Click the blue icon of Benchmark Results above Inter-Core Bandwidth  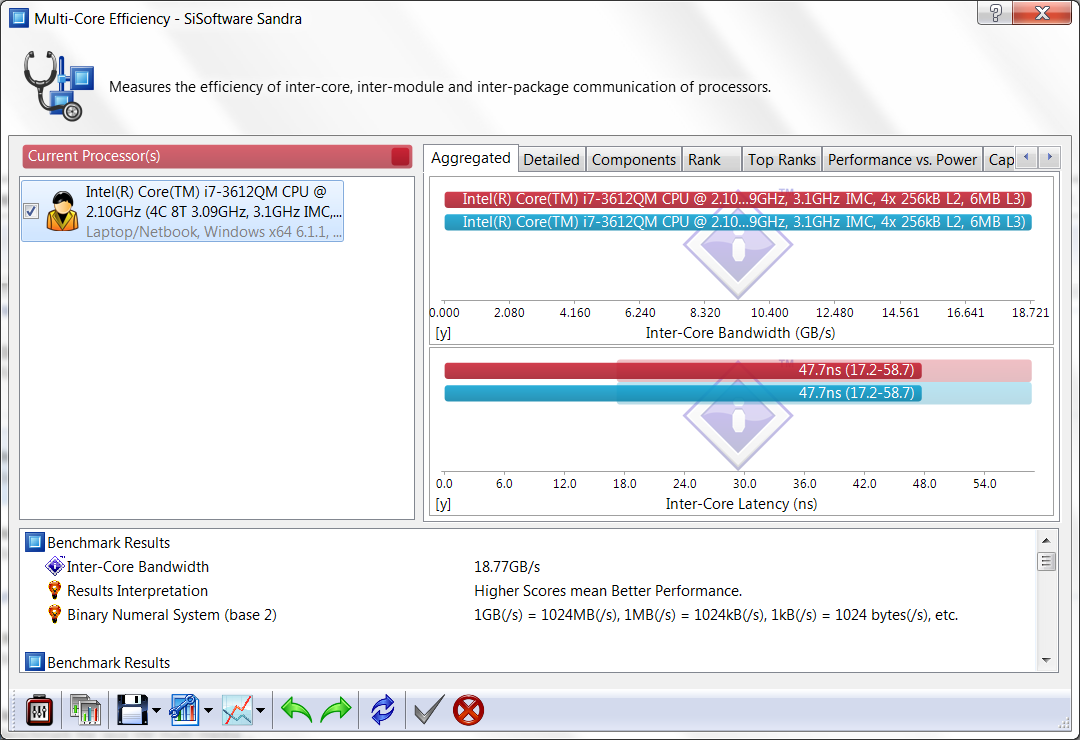click(x=34, y=542)
